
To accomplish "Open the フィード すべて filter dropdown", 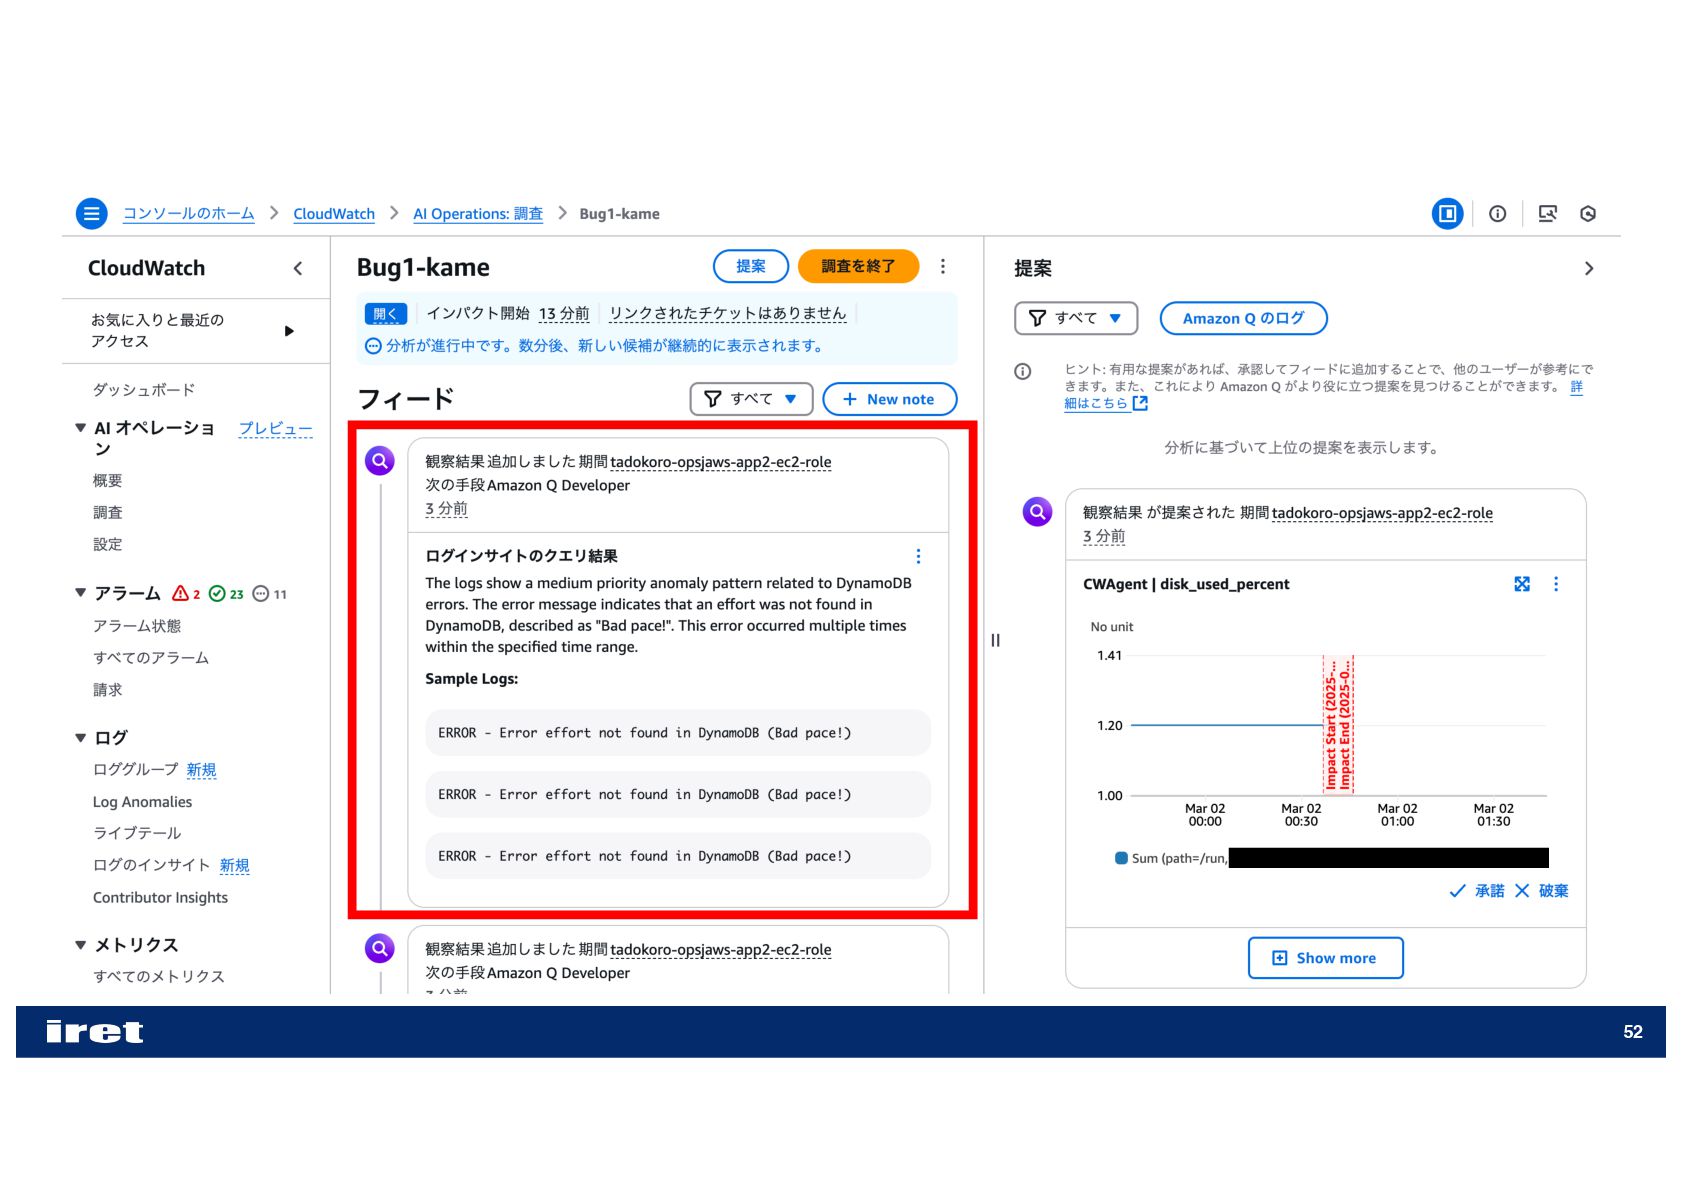I will 751,399.
